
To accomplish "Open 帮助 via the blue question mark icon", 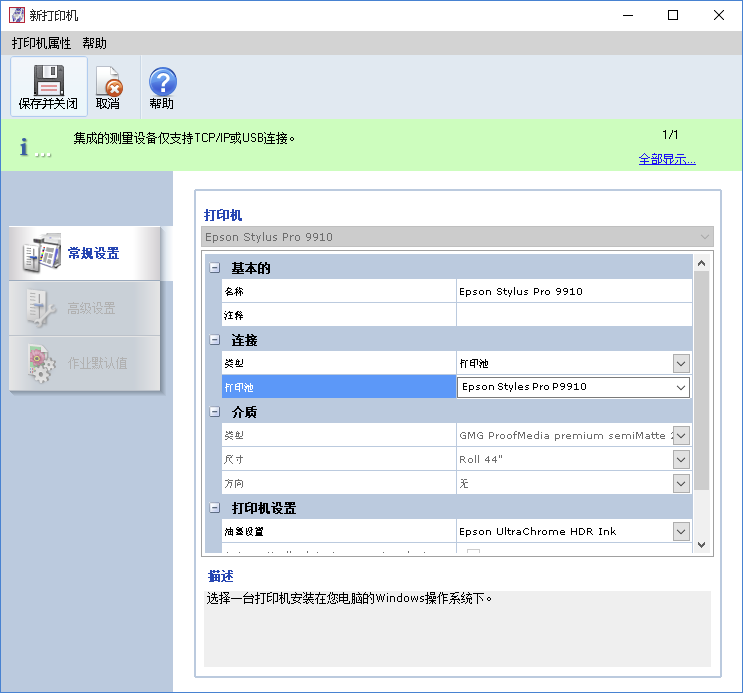I will [162, 81].
